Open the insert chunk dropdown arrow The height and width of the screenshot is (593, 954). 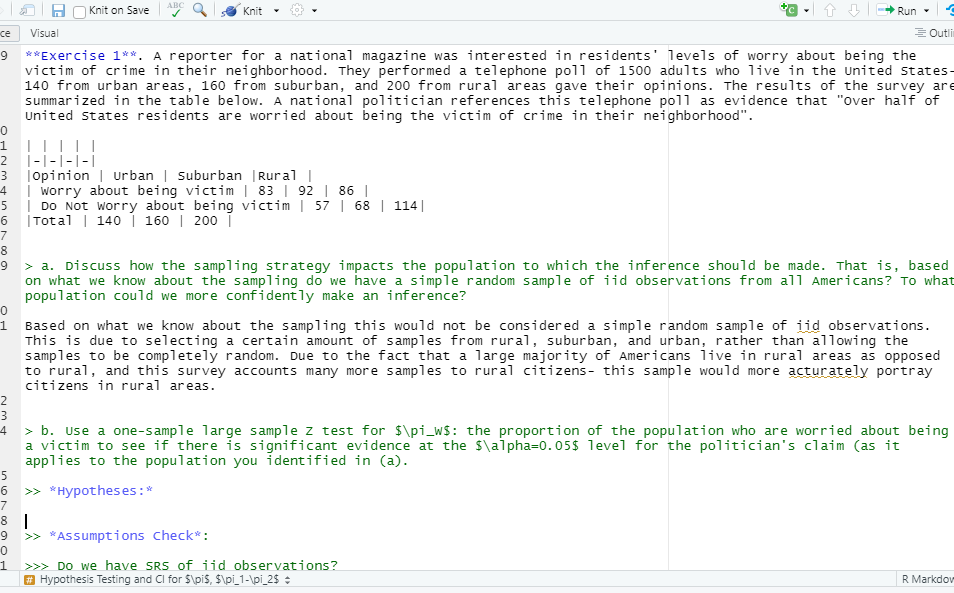(x=806, y=11)
